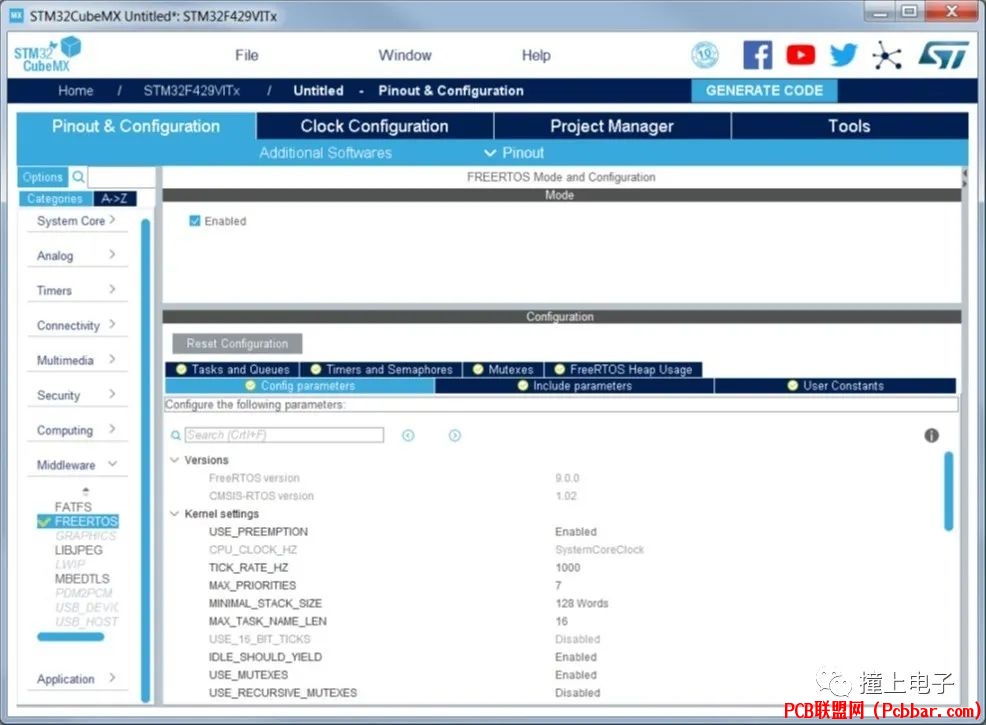Open the Pinout dropdown

tap(514, 153)
